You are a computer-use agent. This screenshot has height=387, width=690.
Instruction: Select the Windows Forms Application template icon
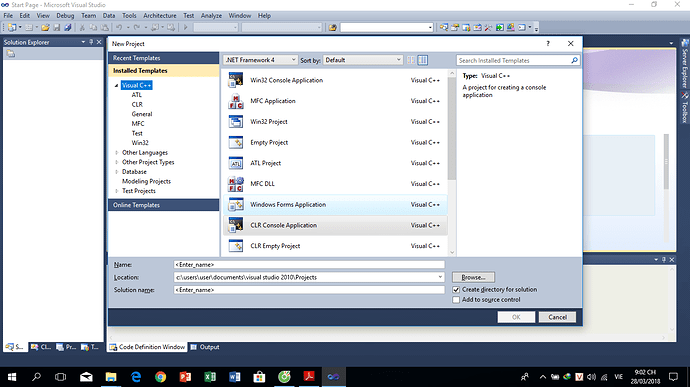pyautogui.click(x=235, y=204)
